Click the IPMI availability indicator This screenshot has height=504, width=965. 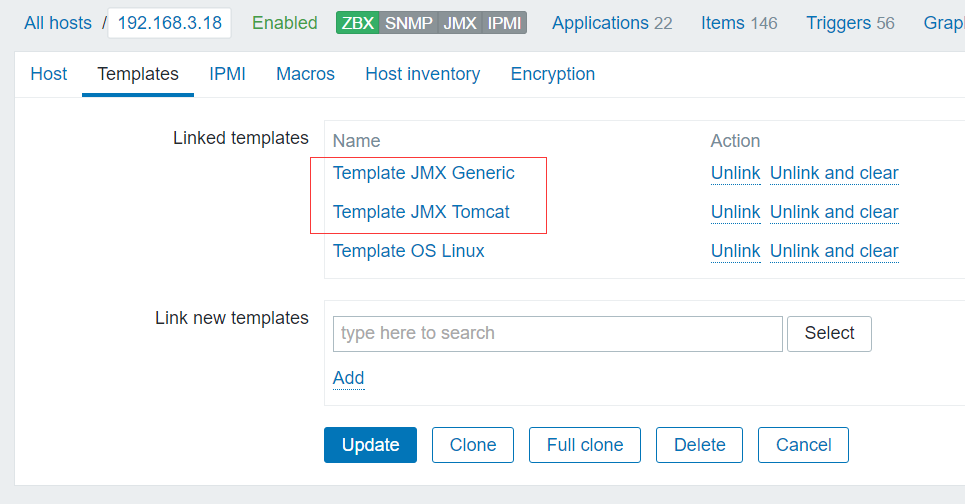tap(505, 23)
